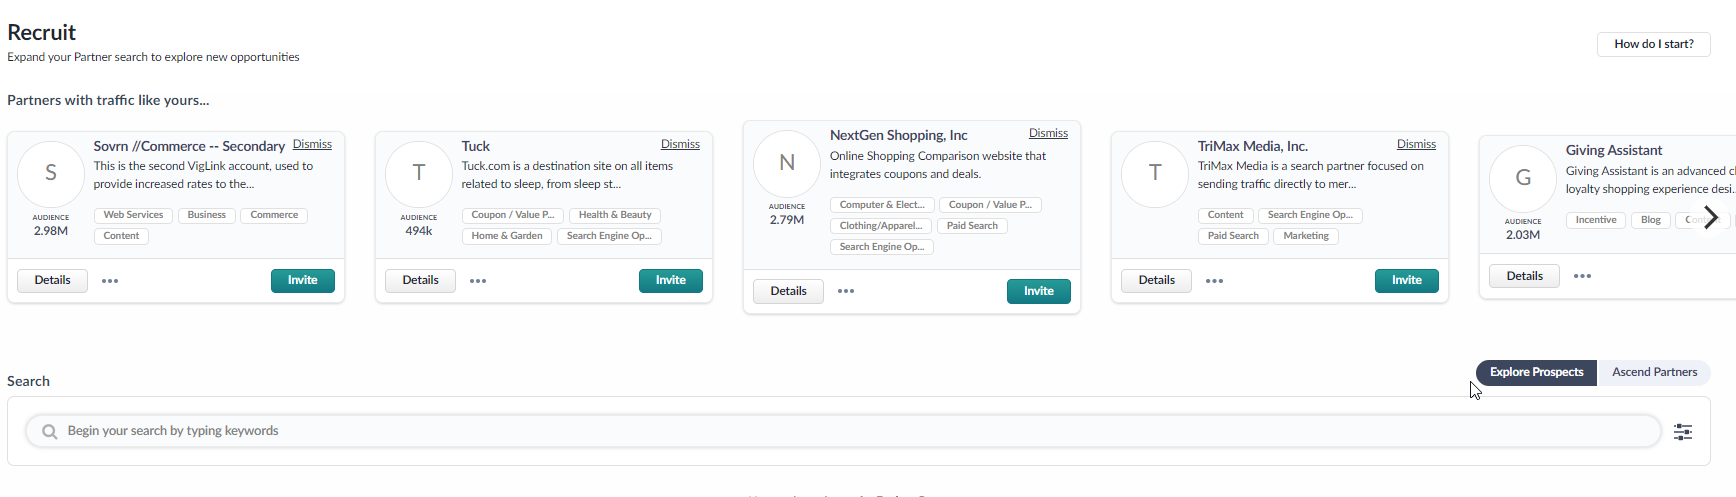
Task: Click Paid Search tag on NextGen card
Action: pyautogui.click(x=972, y=226)
